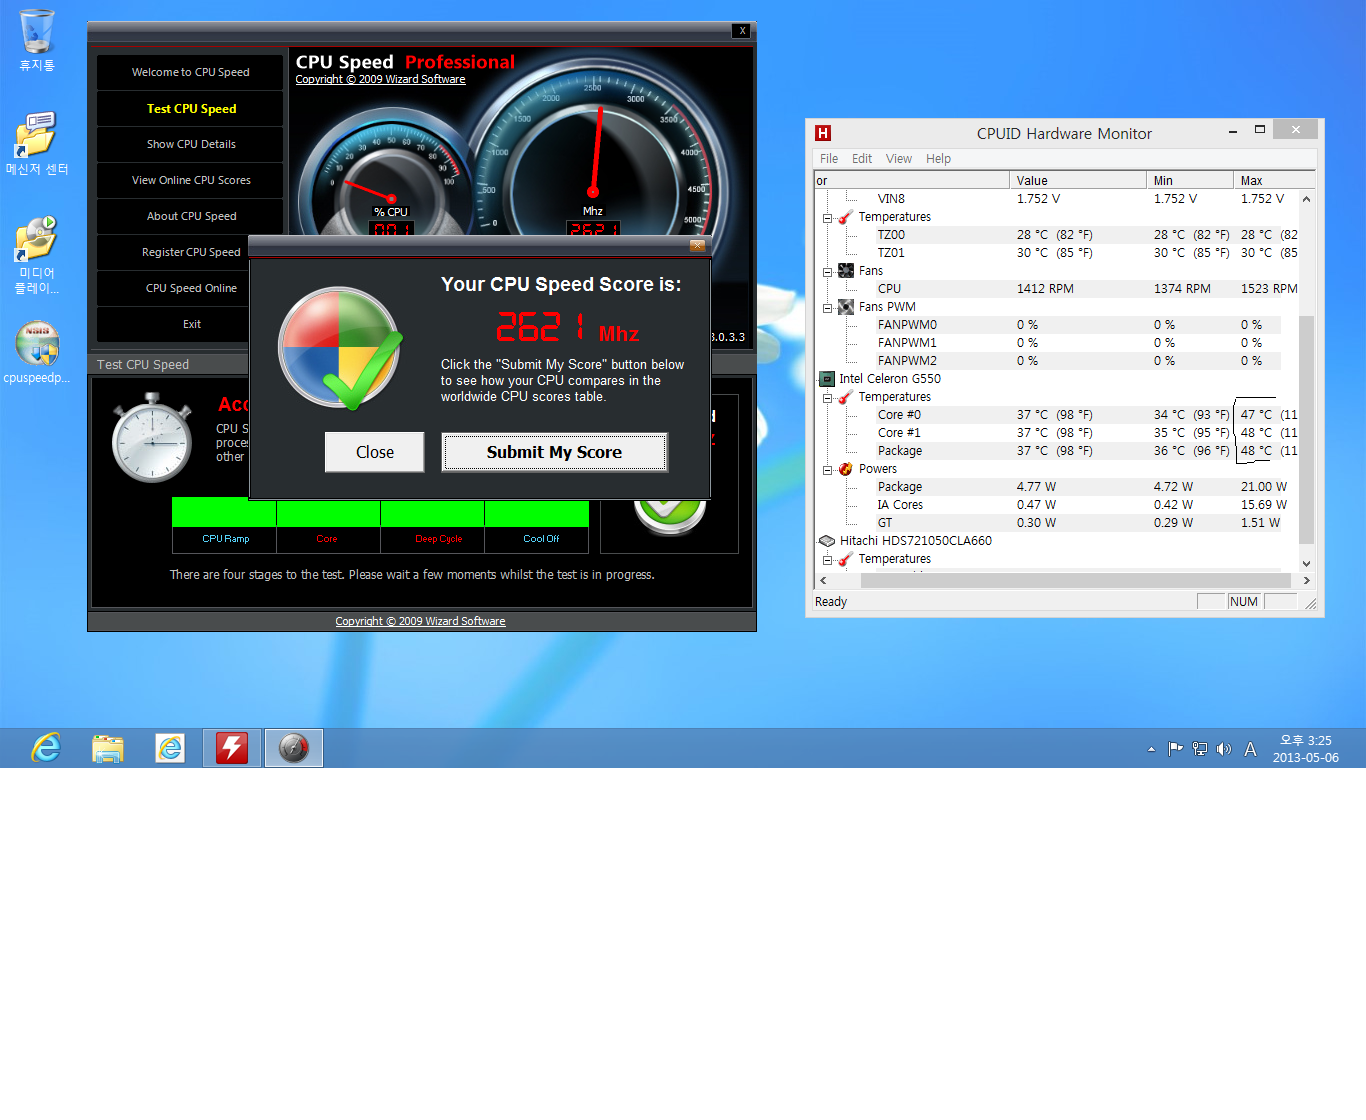Image resolution: width=1366 pixels, height=1120 pixels.
Task: Collapse the Celeron G550 Temperatures node
Action: tap(828, 398)
